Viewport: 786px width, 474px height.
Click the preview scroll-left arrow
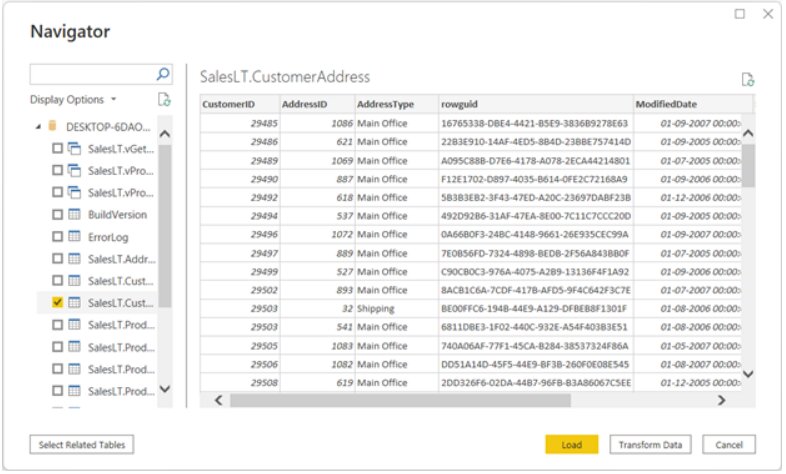pos(219,400)
